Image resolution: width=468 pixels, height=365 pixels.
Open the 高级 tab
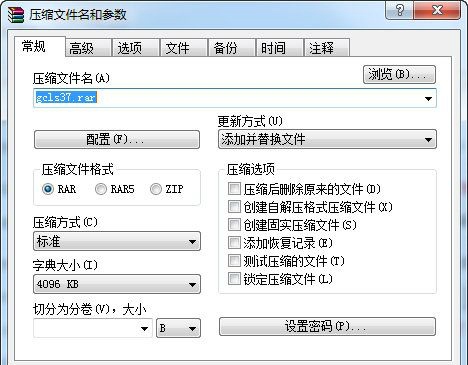(88, 48)
